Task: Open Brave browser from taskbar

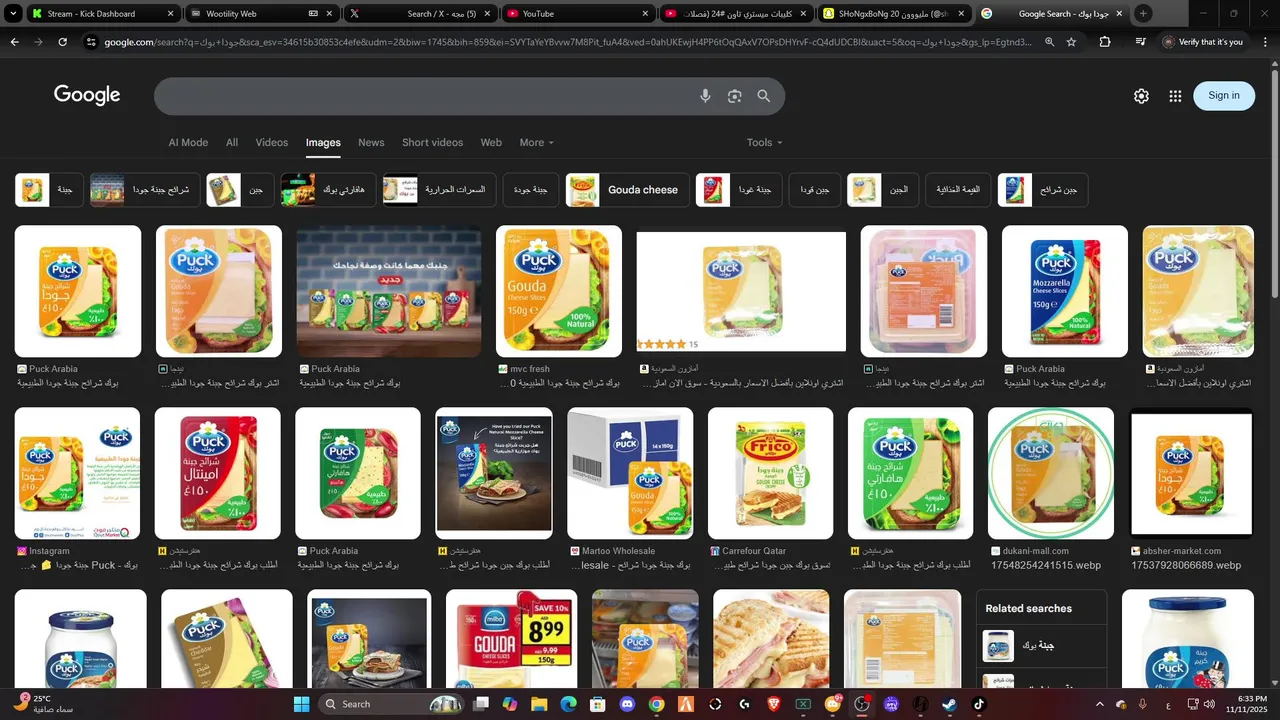Action: 774,704
